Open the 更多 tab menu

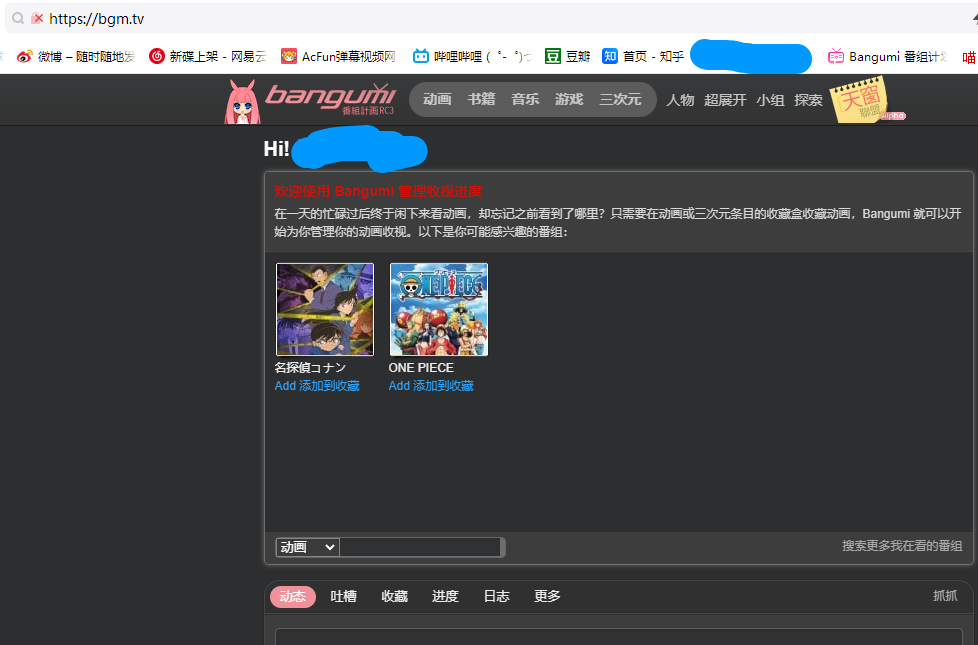[547, 596]
